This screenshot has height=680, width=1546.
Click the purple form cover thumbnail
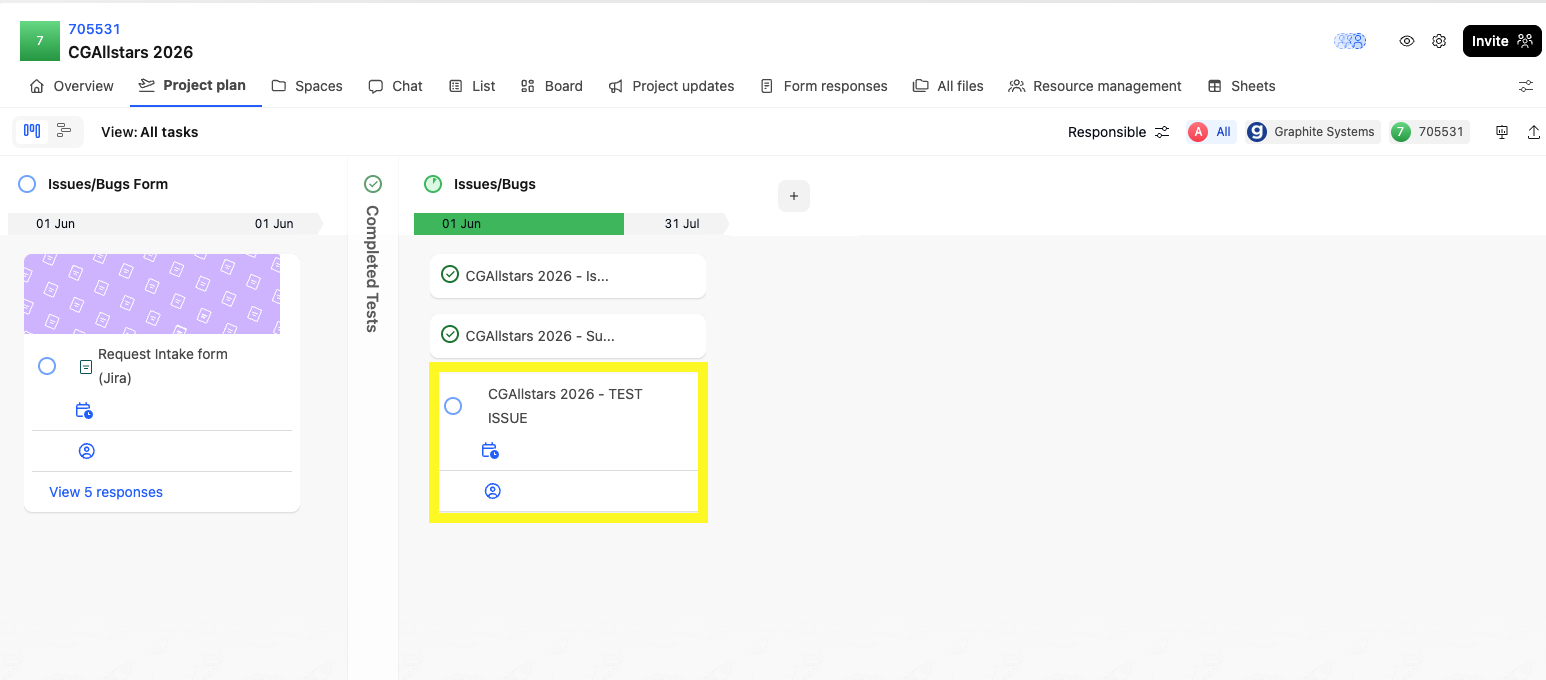click(x=152, y=294)
